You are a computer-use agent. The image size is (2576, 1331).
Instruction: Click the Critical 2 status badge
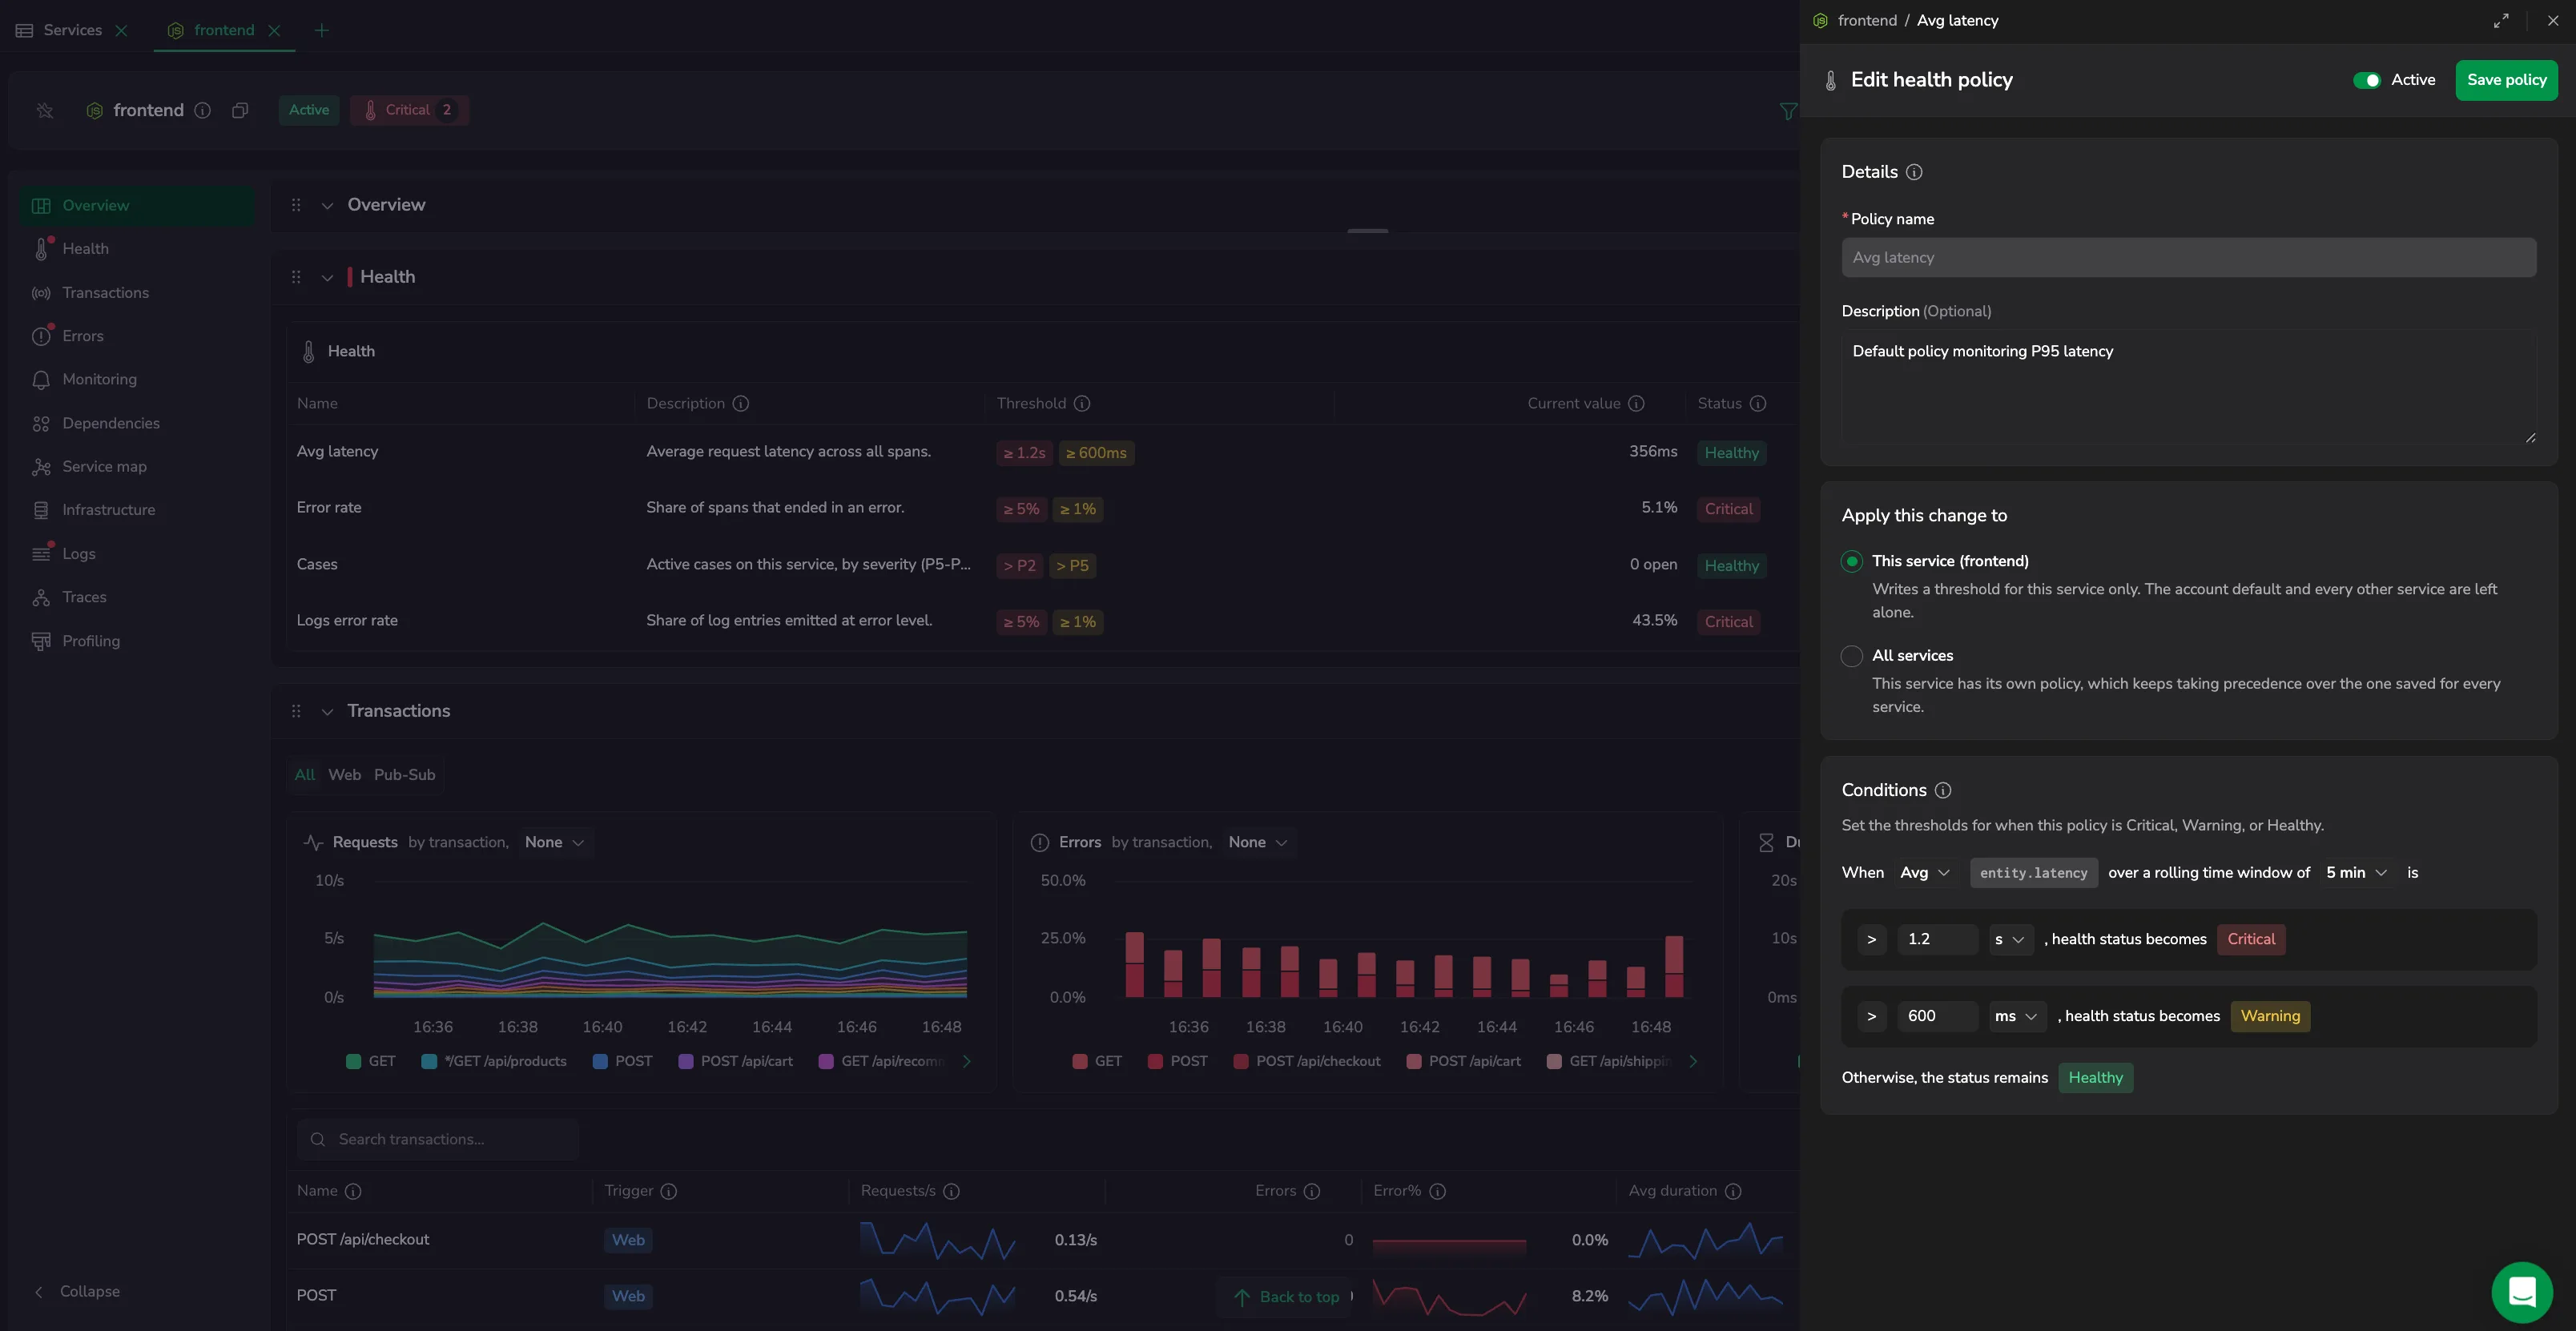[x=409, y=110]
